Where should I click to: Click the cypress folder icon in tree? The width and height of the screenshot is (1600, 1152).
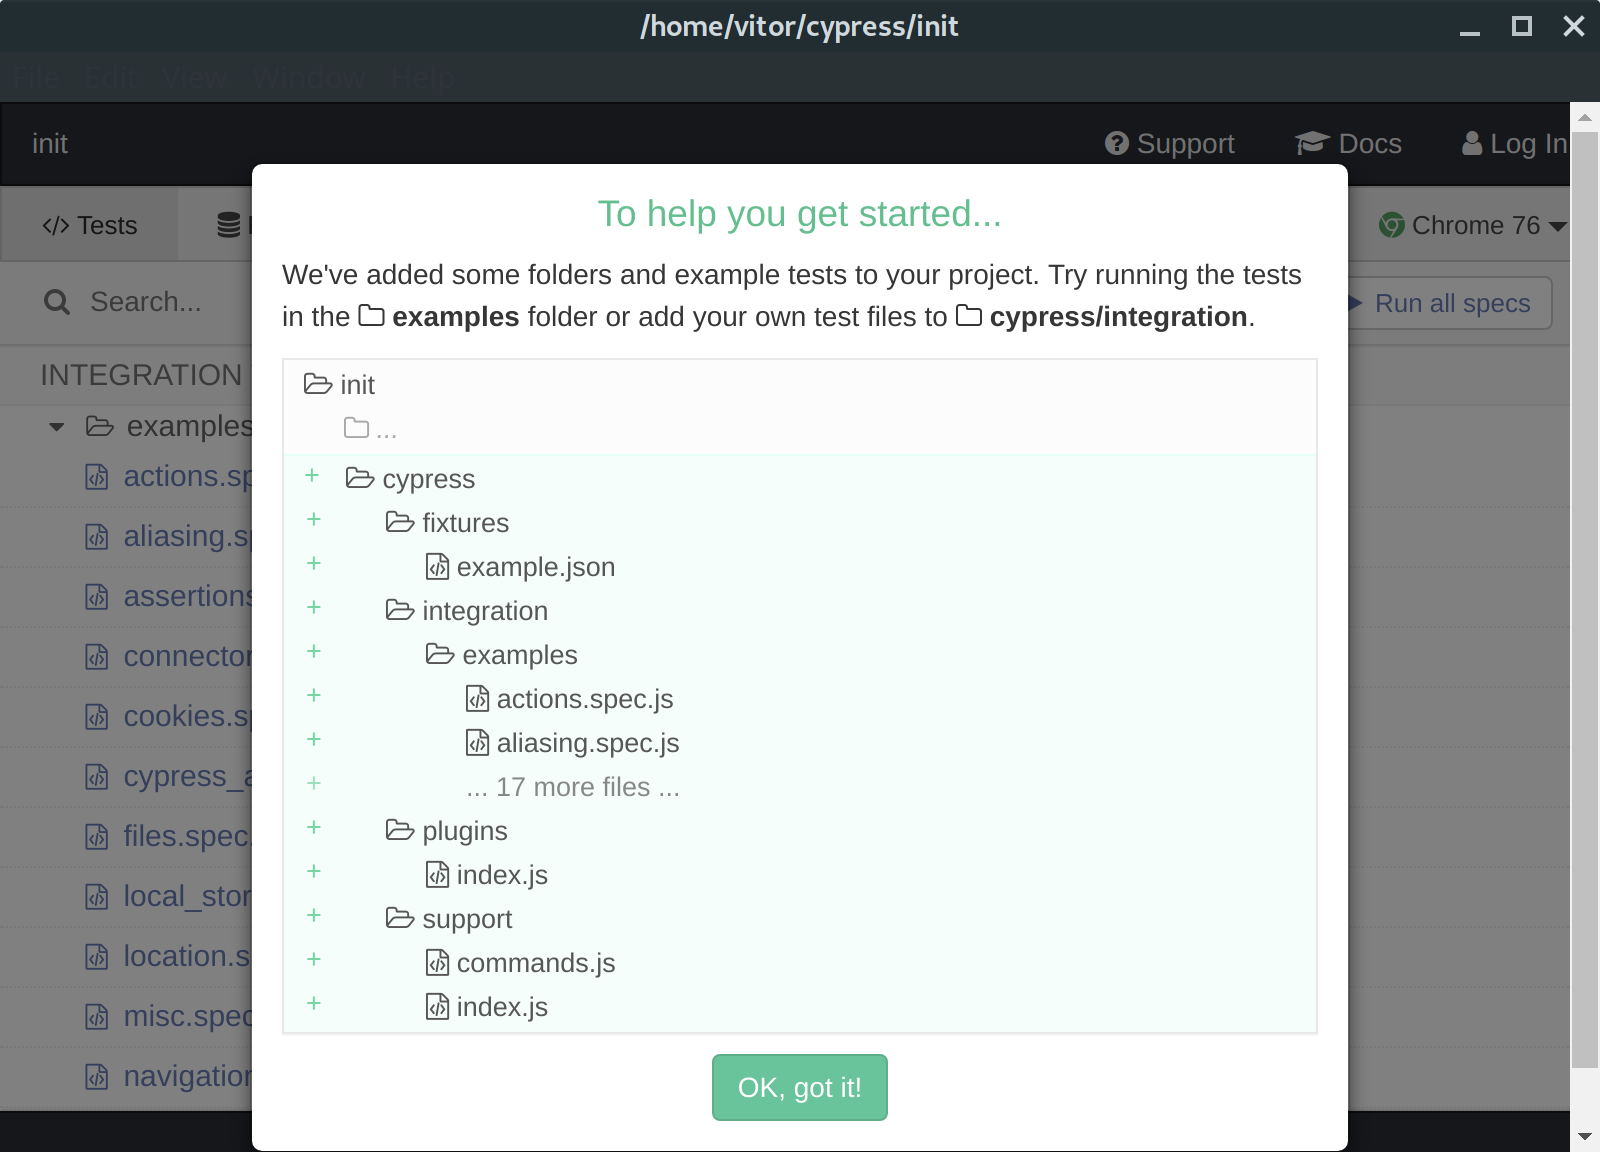pyautogui.click(x=360, y=478)
